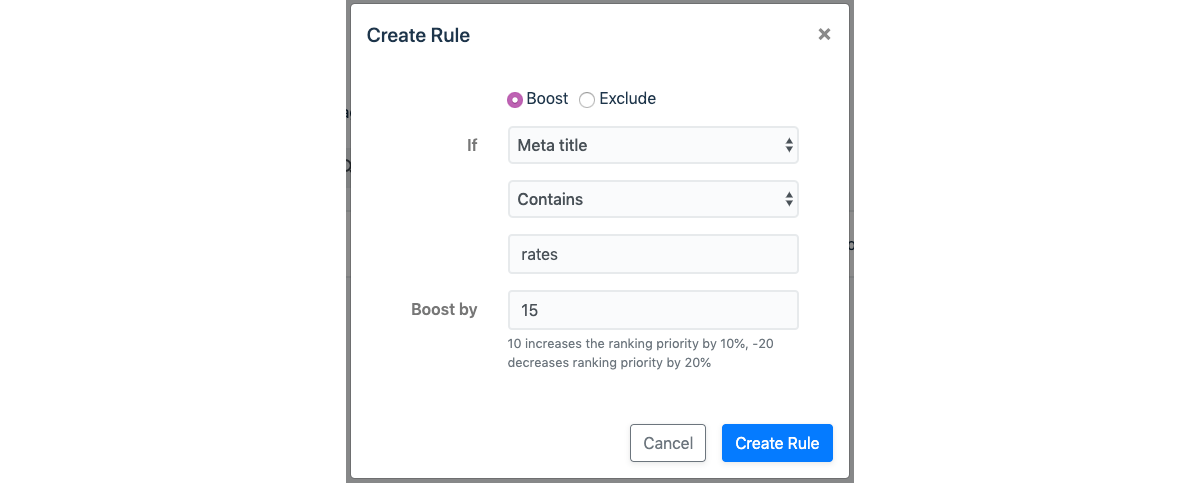Click the Cancel button
1200x483 pixels.
coord(668,443)
